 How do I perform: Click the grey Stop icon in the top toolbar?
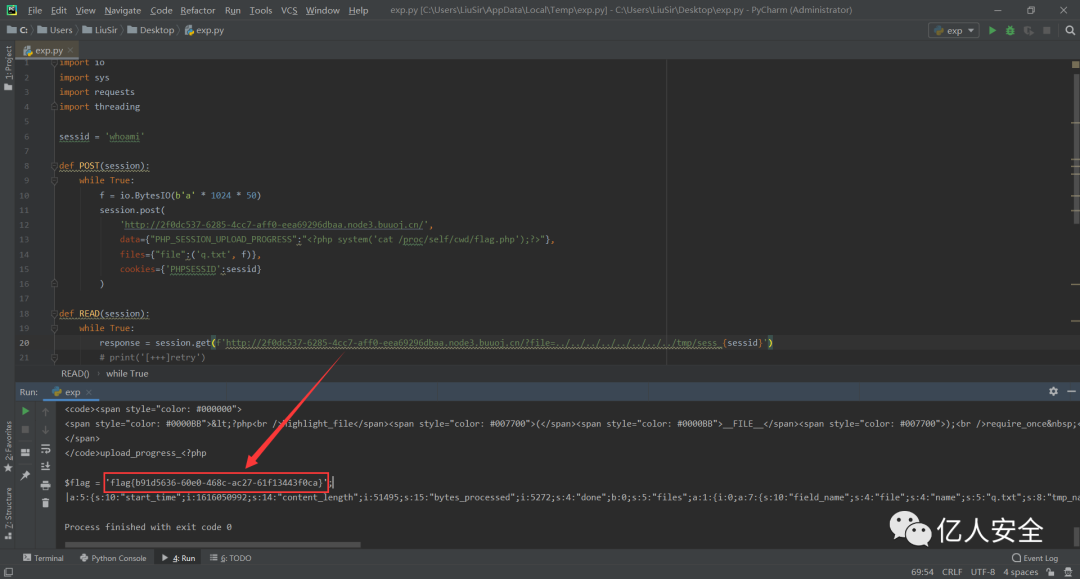click(1047, 30)
